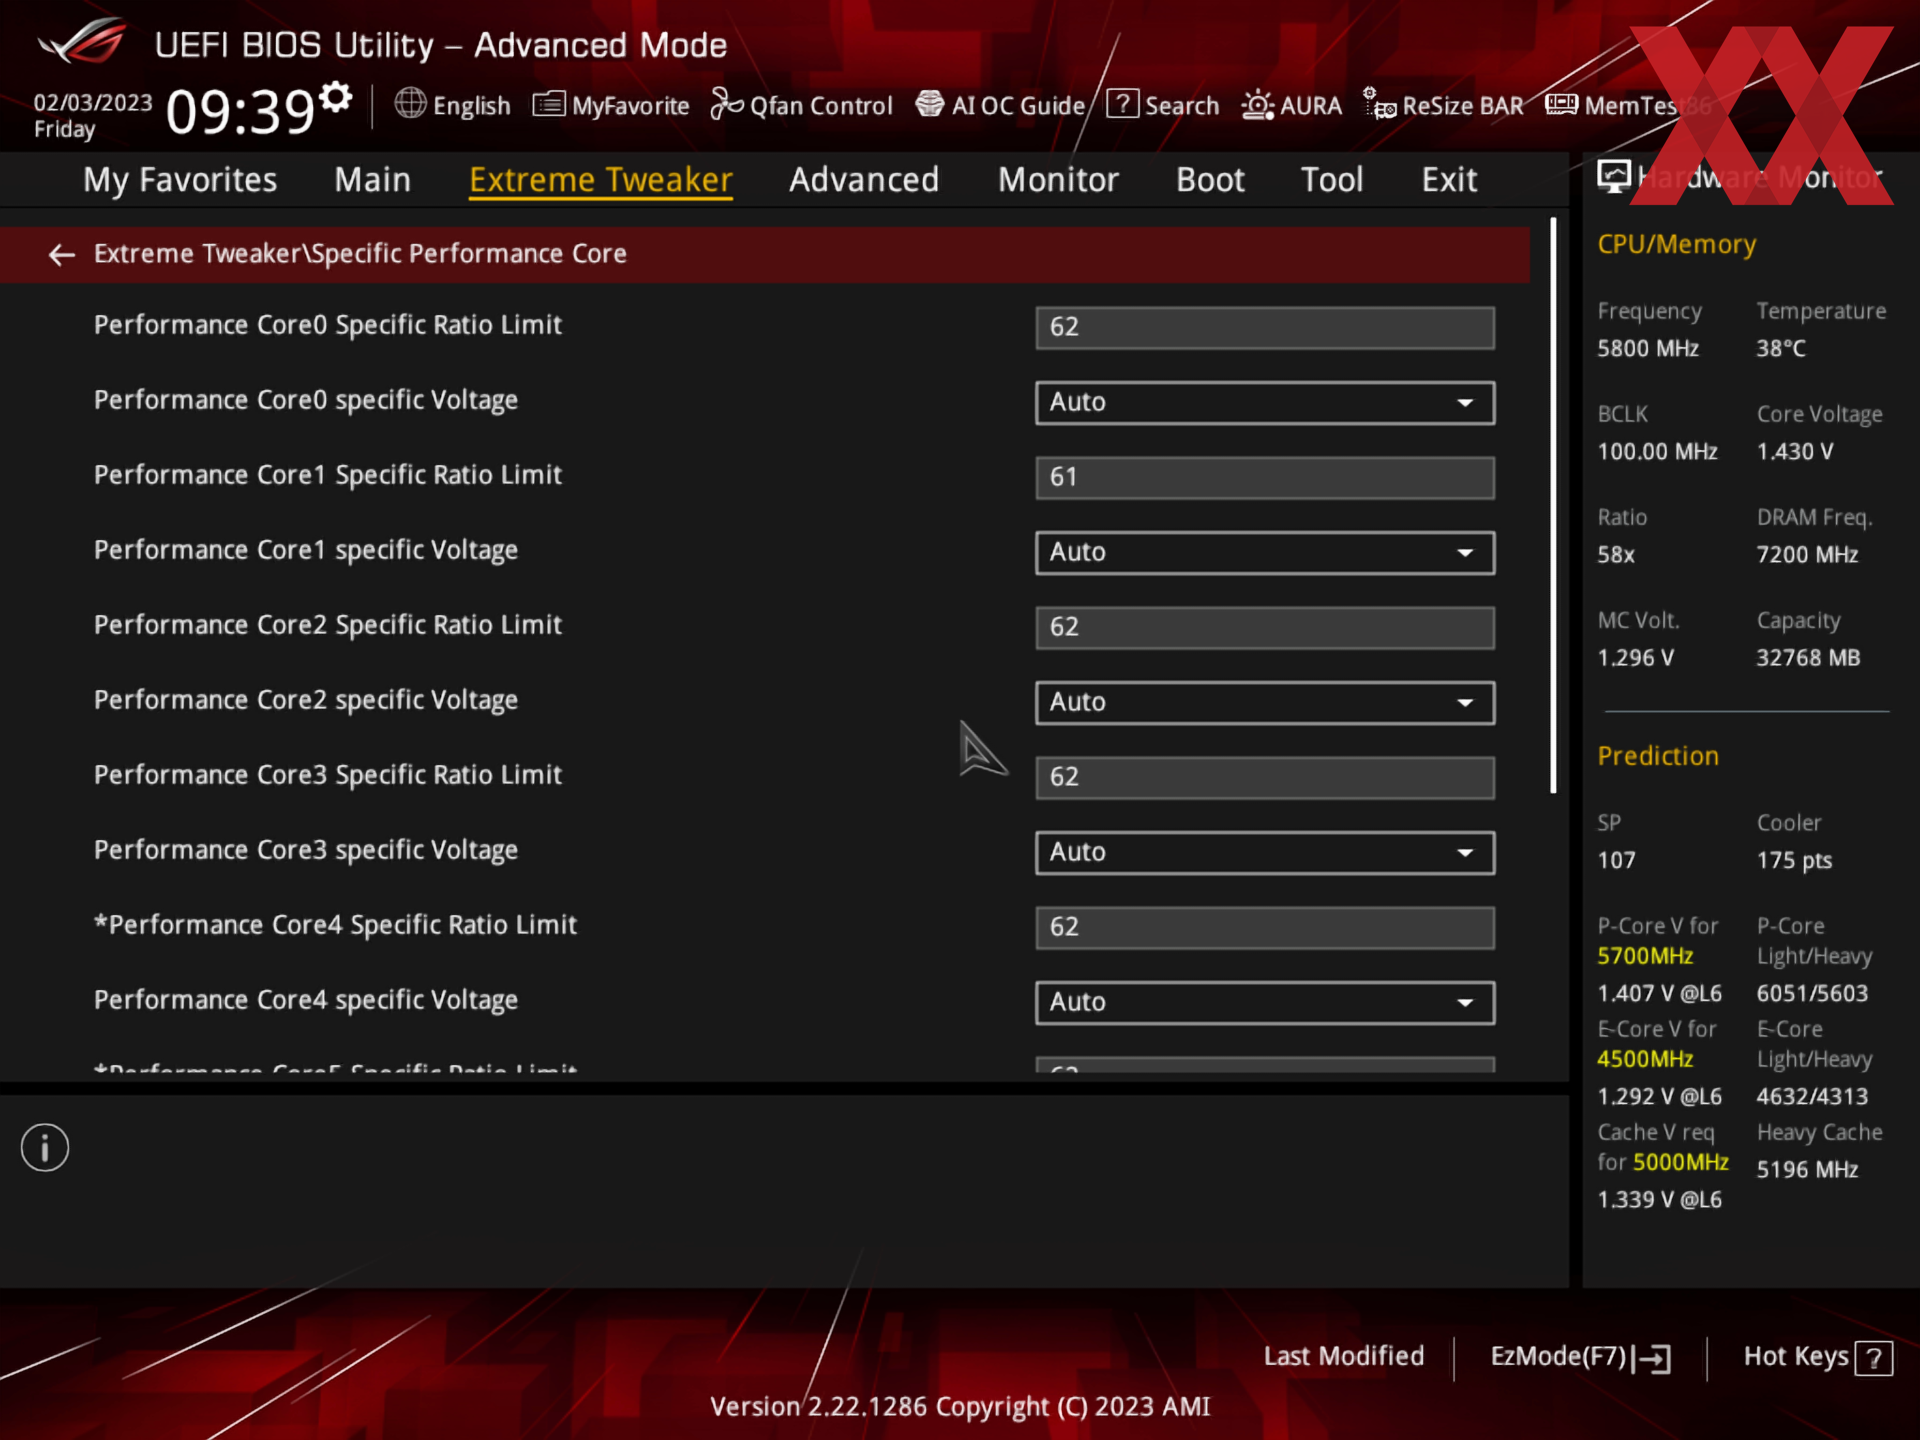Expand Performance Core2 specific Voltage dropdown
The height and width of the screenshot is (1440, 1920).
[1265, 702]
